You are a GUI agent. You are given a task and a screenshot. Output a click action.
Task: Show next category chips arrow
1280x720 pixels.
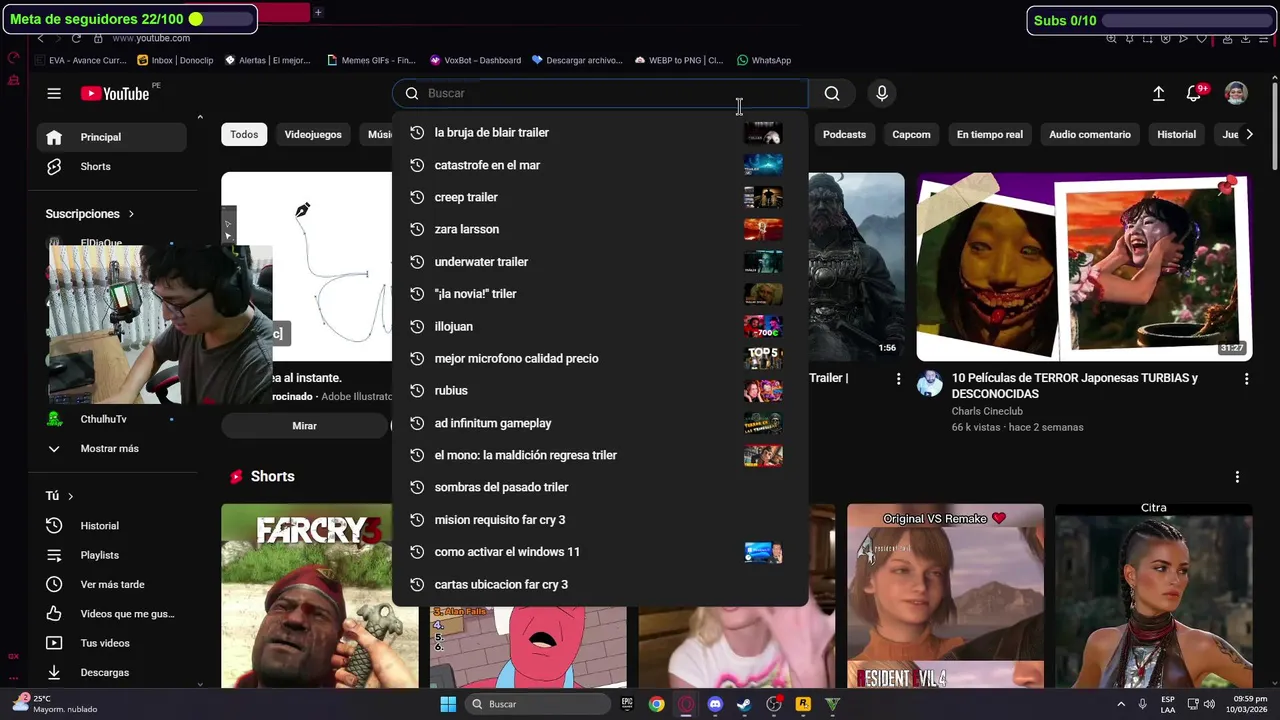[x=1248, y=134]
